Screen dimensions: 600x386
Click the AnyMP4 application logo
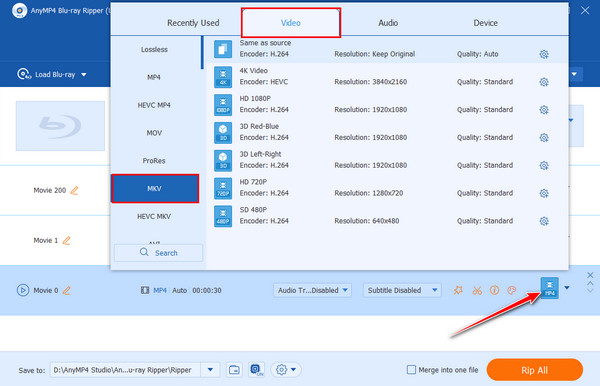click(19, 10)
